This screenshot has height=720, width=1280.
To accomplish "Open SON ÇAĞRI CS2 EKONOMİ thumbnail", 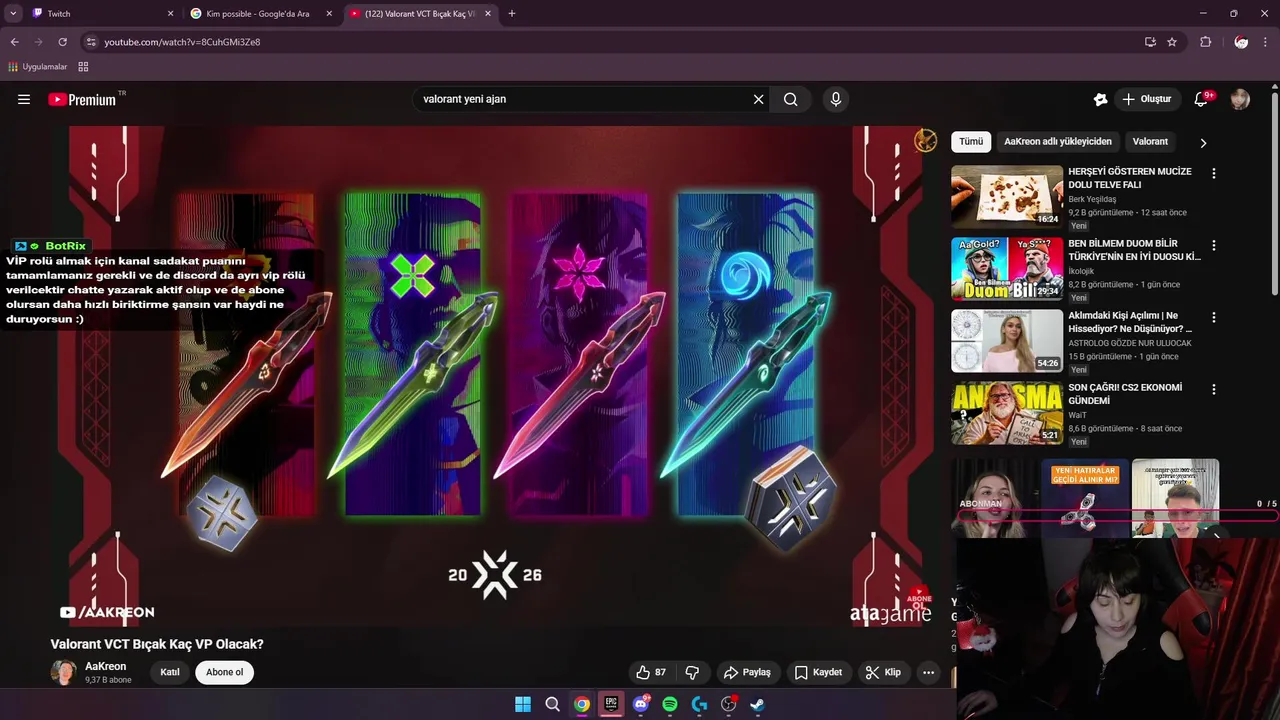I will [x=1007, y=412].
